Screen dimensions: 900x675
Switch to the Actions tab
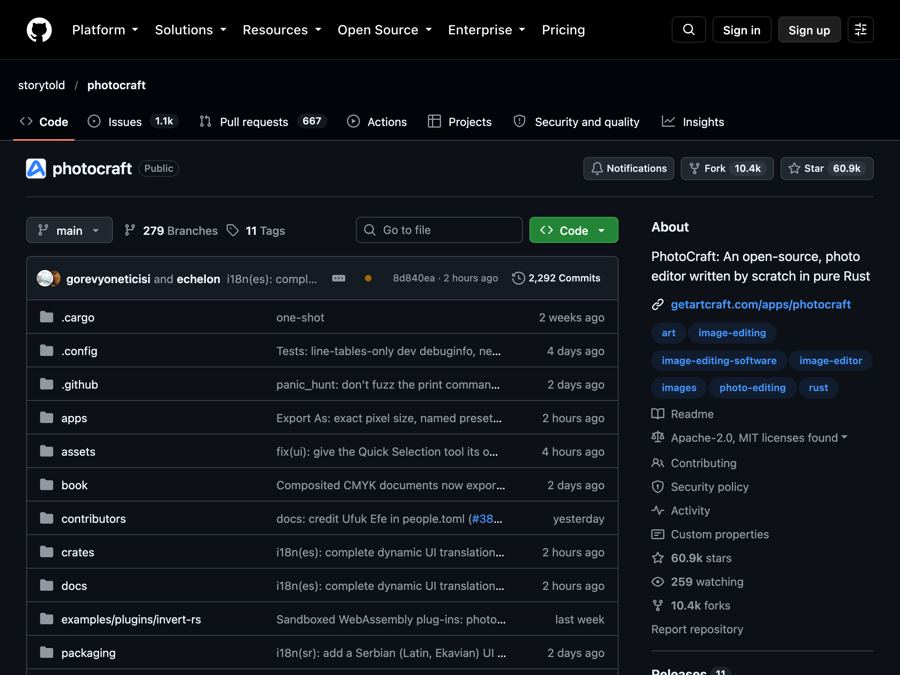pyautogui.click(x=377, y=122)
